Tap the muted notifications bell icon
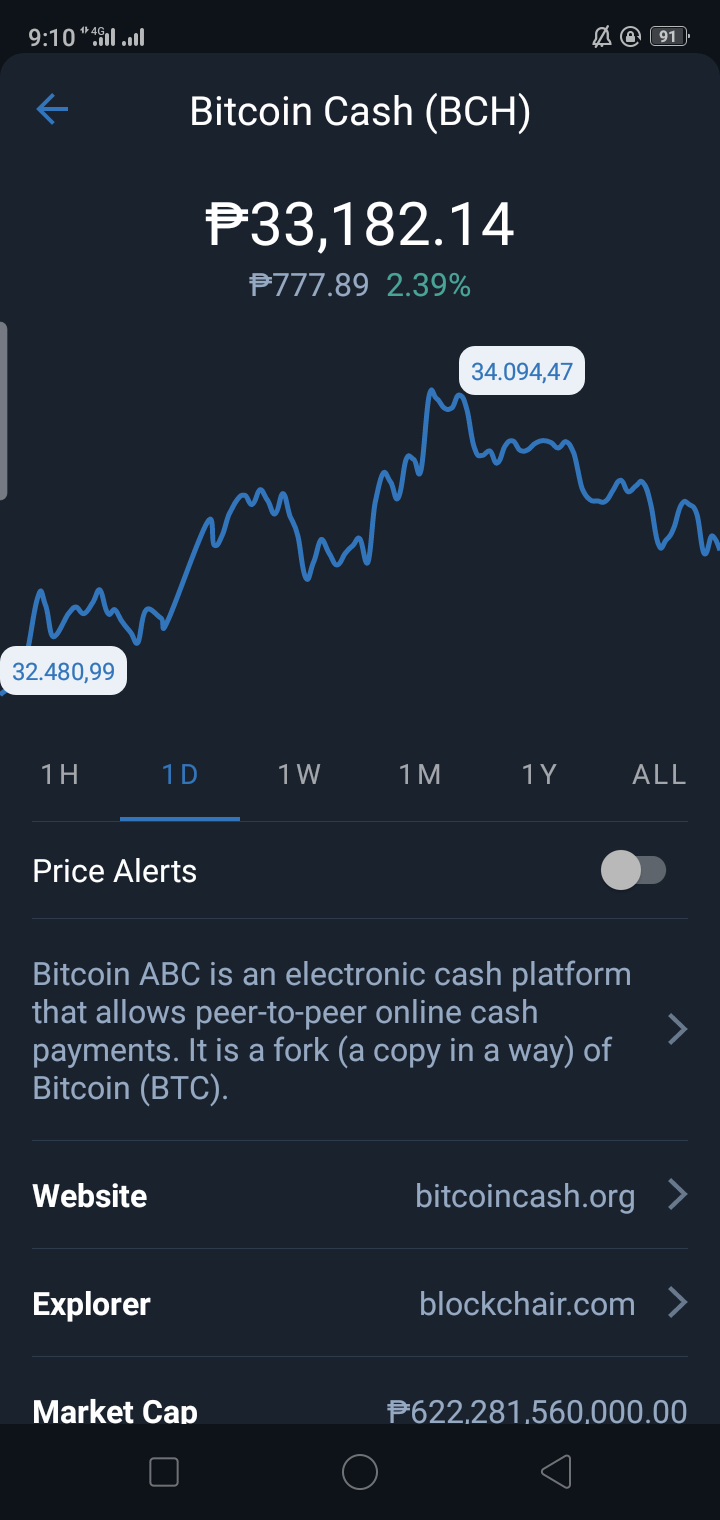 click(601, 37)
